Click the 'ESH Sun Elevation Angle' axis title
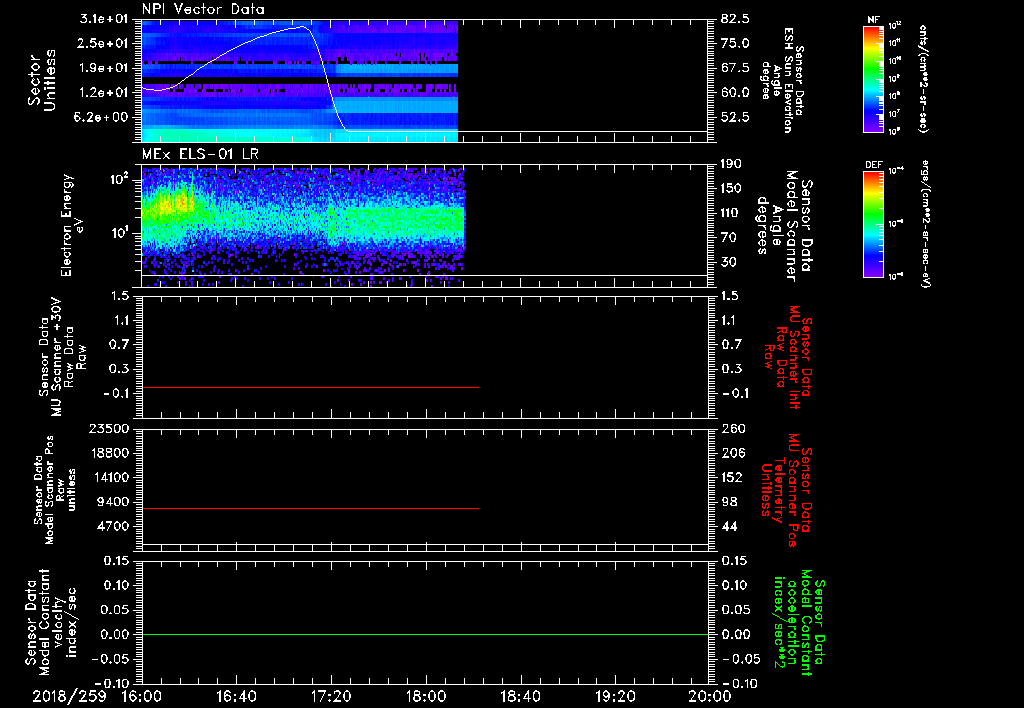Screen dimensions: 1024x708 (x=783, y=80)
